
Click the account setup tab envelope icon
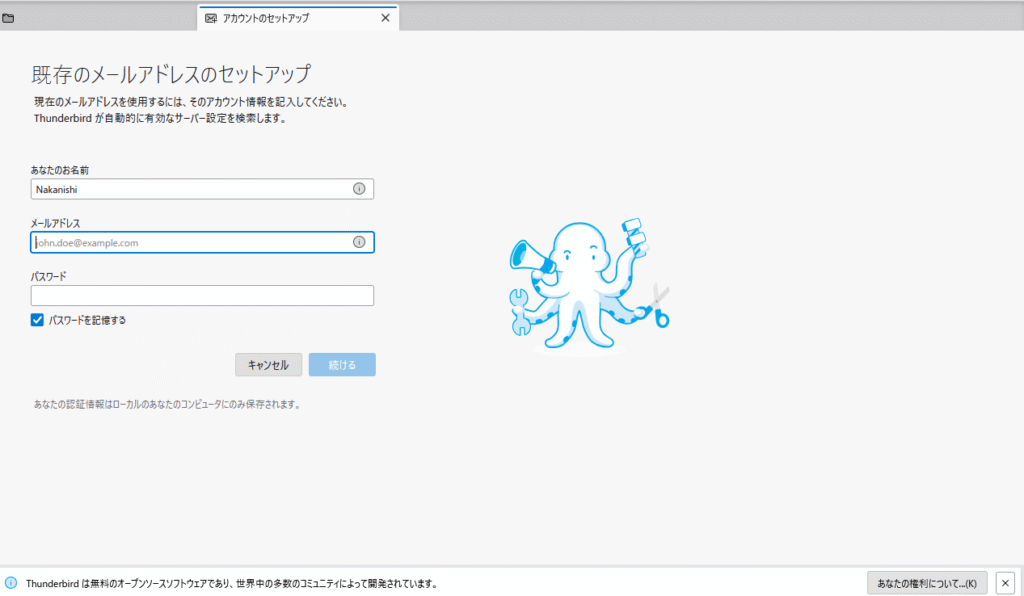[x=211, y=18]
